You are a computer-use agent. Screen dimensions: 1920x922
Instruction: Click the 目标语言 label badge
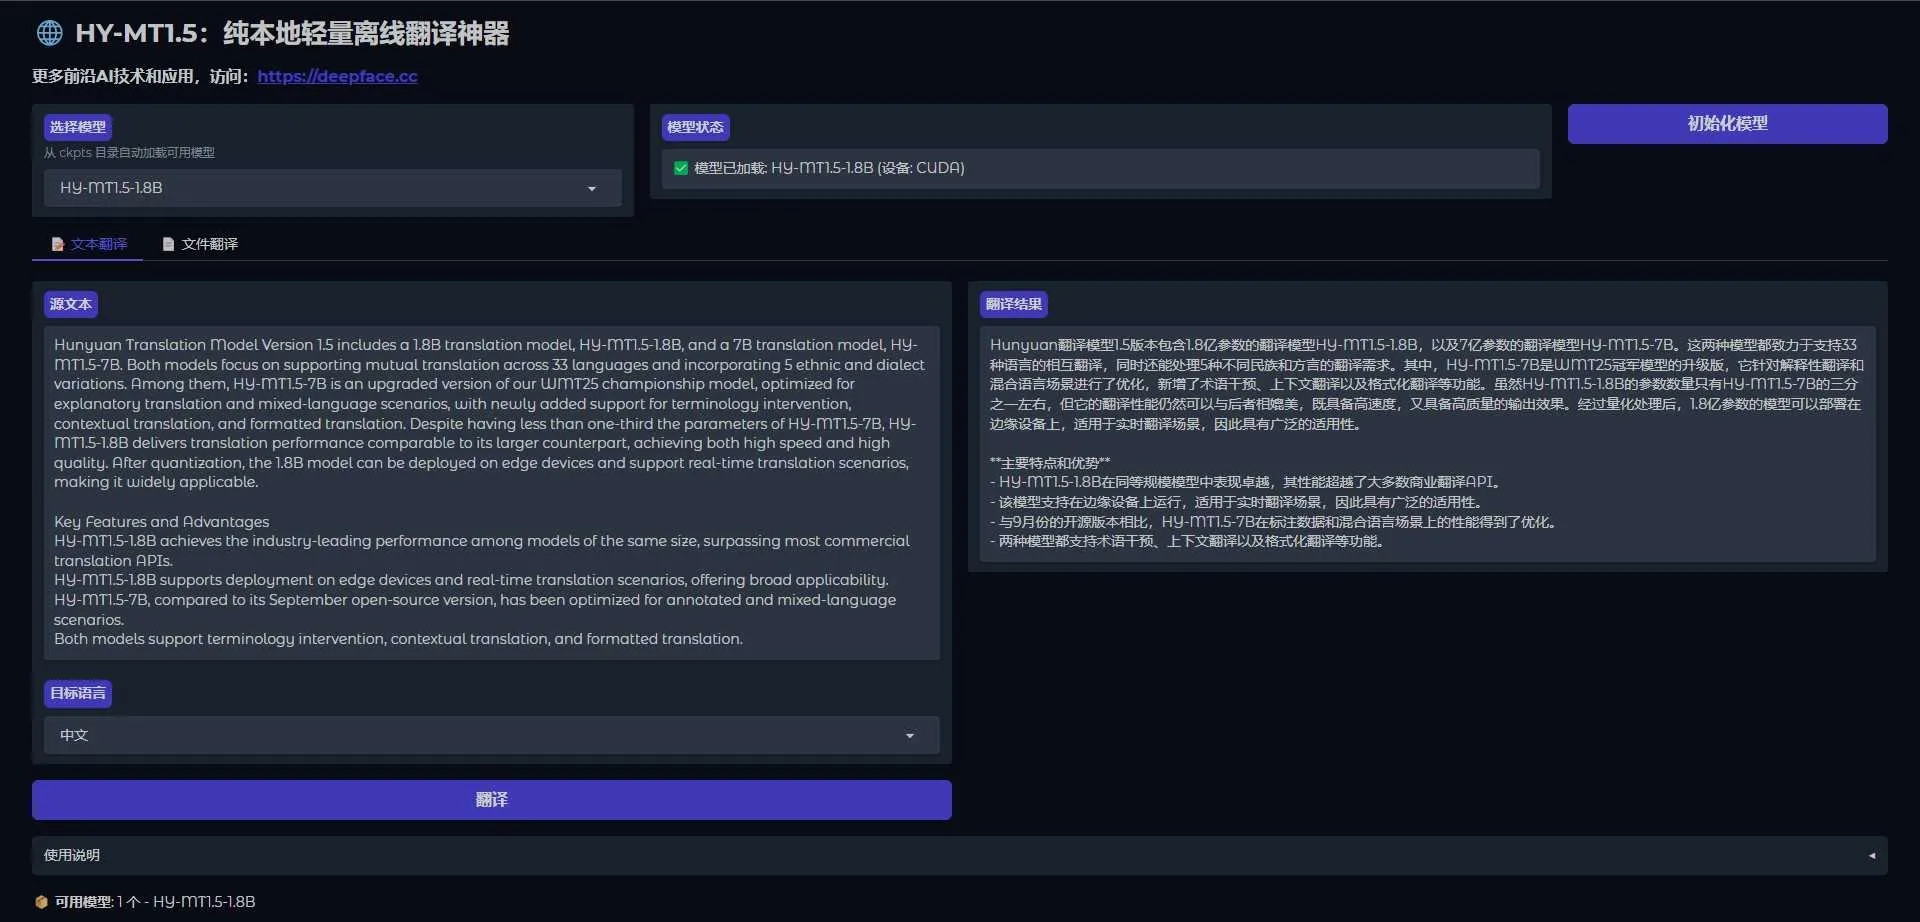(x=77, y=693)
